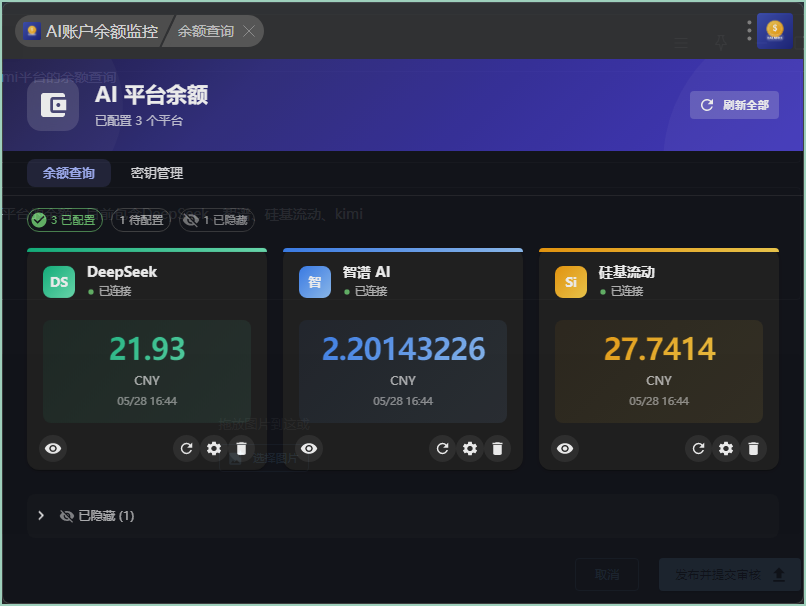This screenshot has height=606, width=806.
Task: Click the AI账户余额监控 app icon in tab
Action: click(32, 31)
